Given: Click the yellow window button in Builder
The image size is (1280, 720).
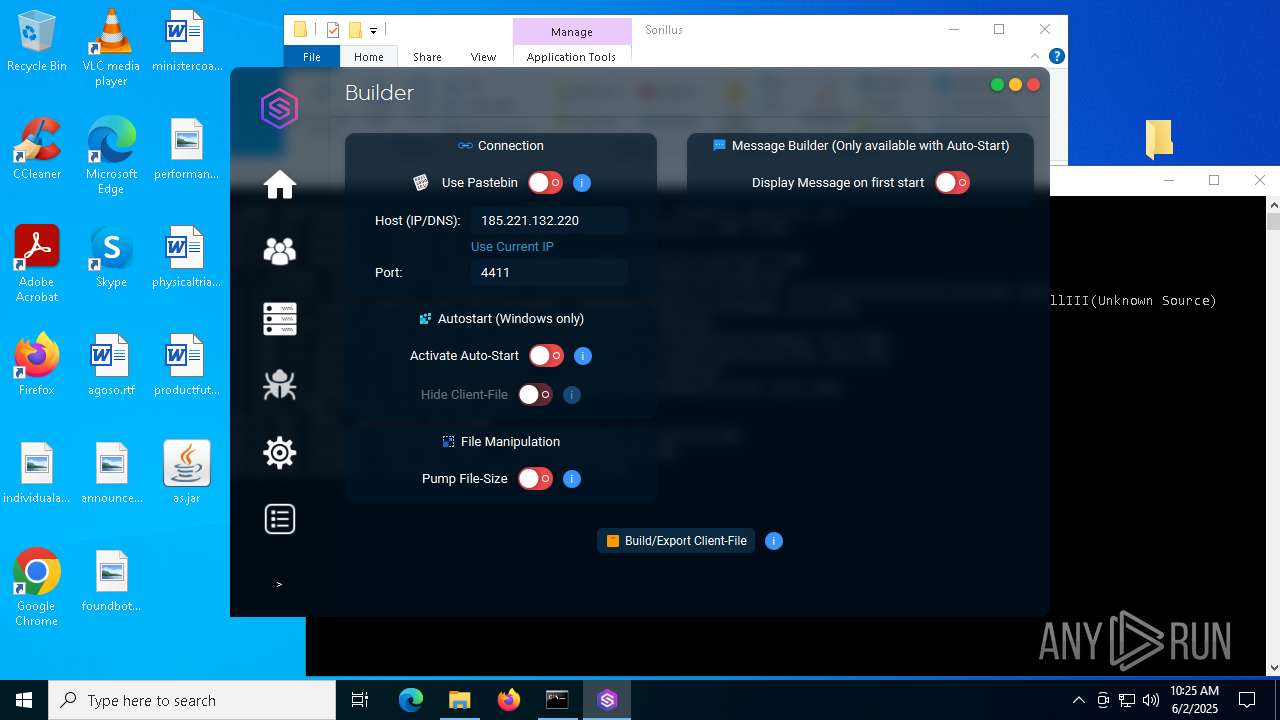Looking at the screenshot, I should point(1015,85).
